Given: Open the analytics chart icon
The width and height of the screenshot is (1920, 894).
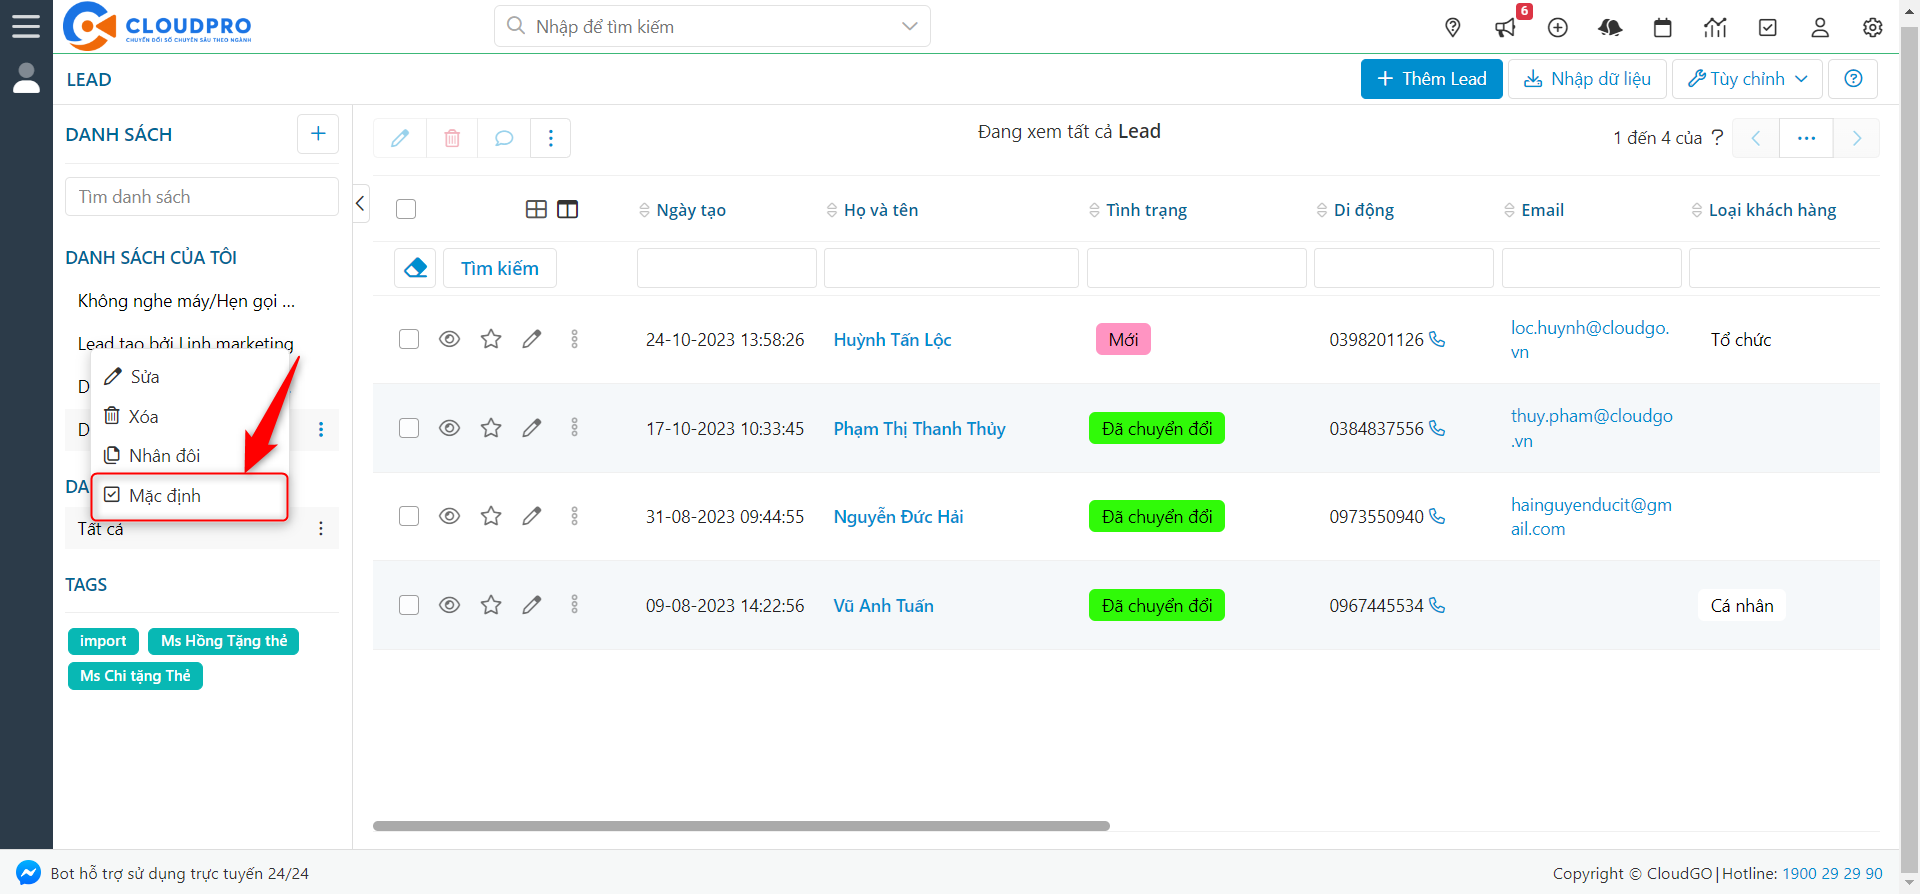Looking at the screenshot, I should point(1715,27).
